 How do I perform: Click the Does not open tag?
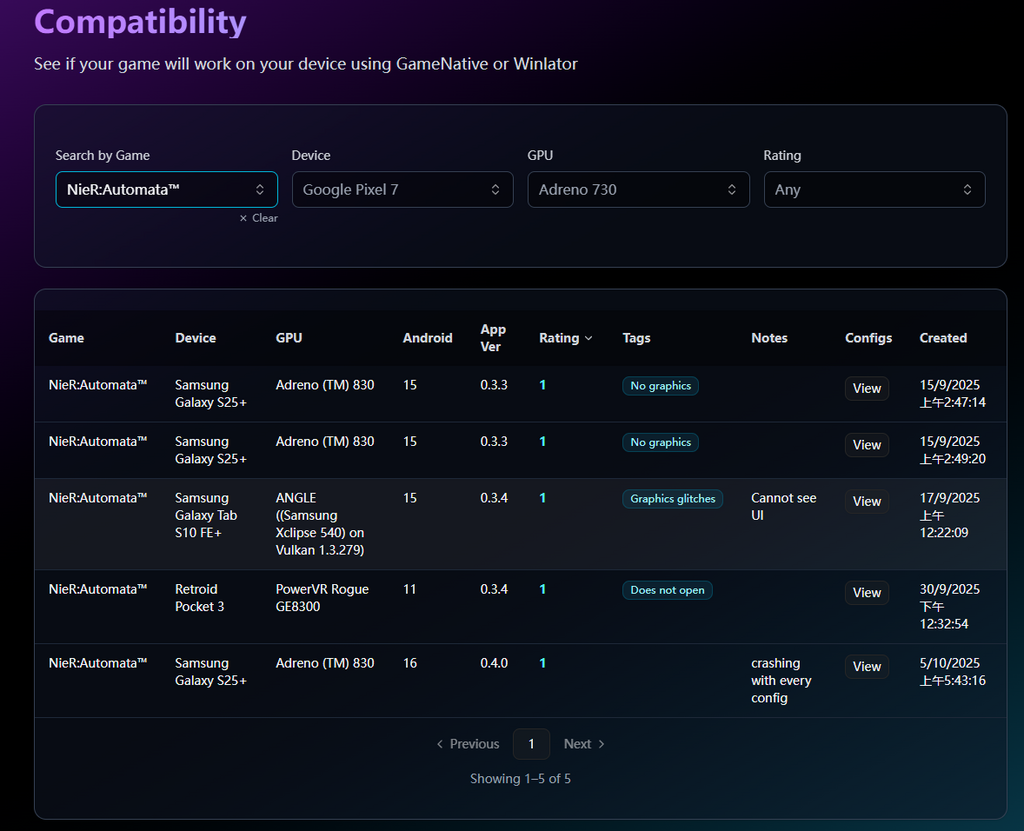(667, 590)
